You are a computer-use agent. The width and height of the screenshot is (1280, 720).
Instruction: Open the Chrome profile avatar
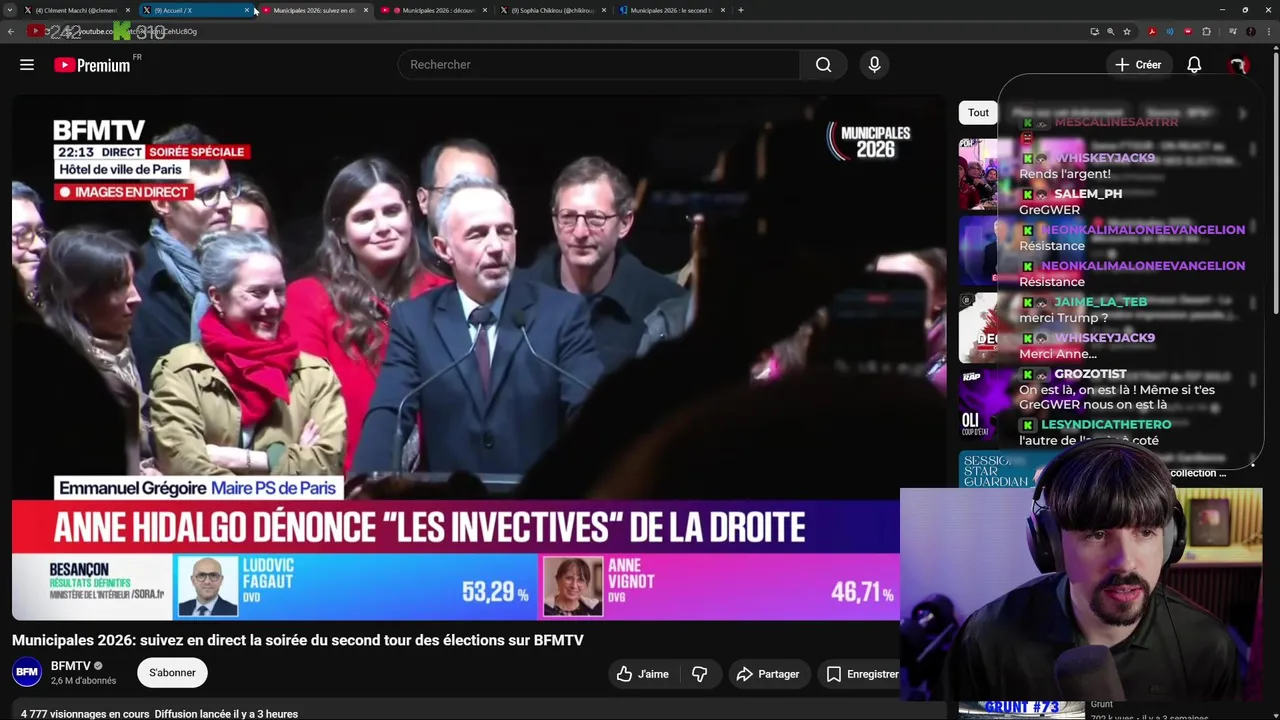[x=1250, y=31]
